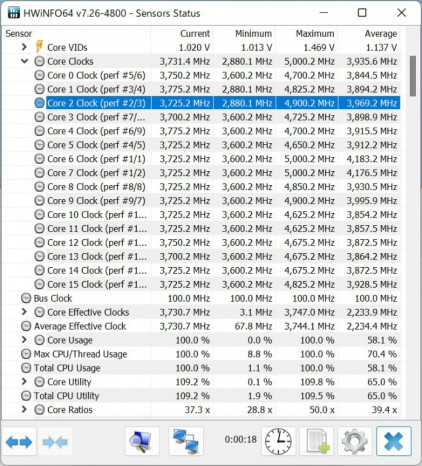The width and height of the screenshot is (422, 466).
Task: Click the lightning icon beside Core VIDs
Action: (39, 47)
